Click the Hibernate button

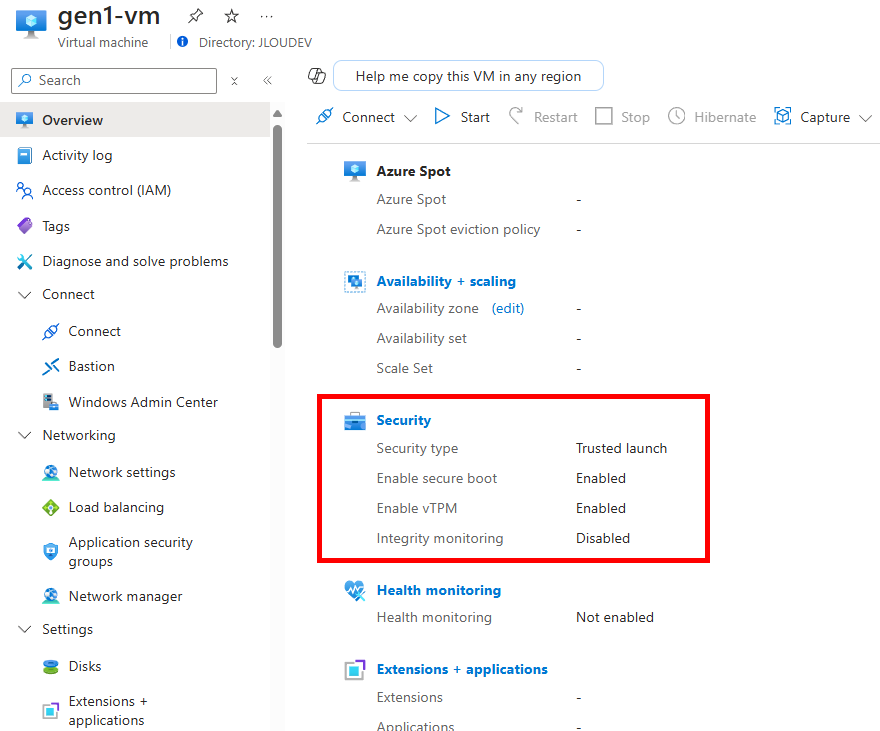tap(712, 117)
